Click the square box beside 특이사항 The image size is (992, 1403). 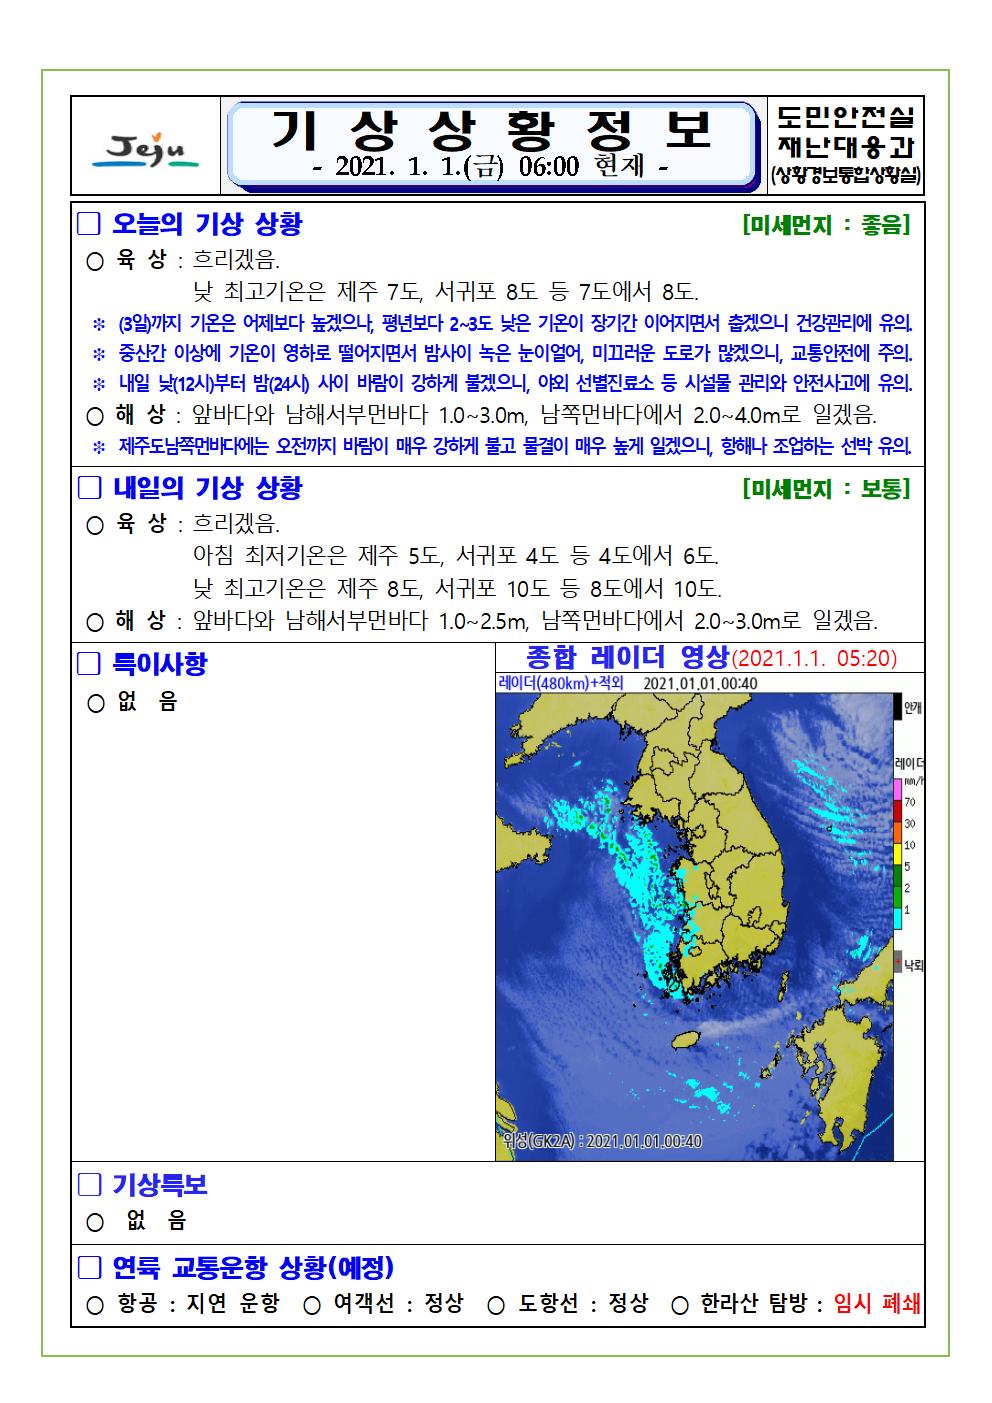(x=90, y=663)
